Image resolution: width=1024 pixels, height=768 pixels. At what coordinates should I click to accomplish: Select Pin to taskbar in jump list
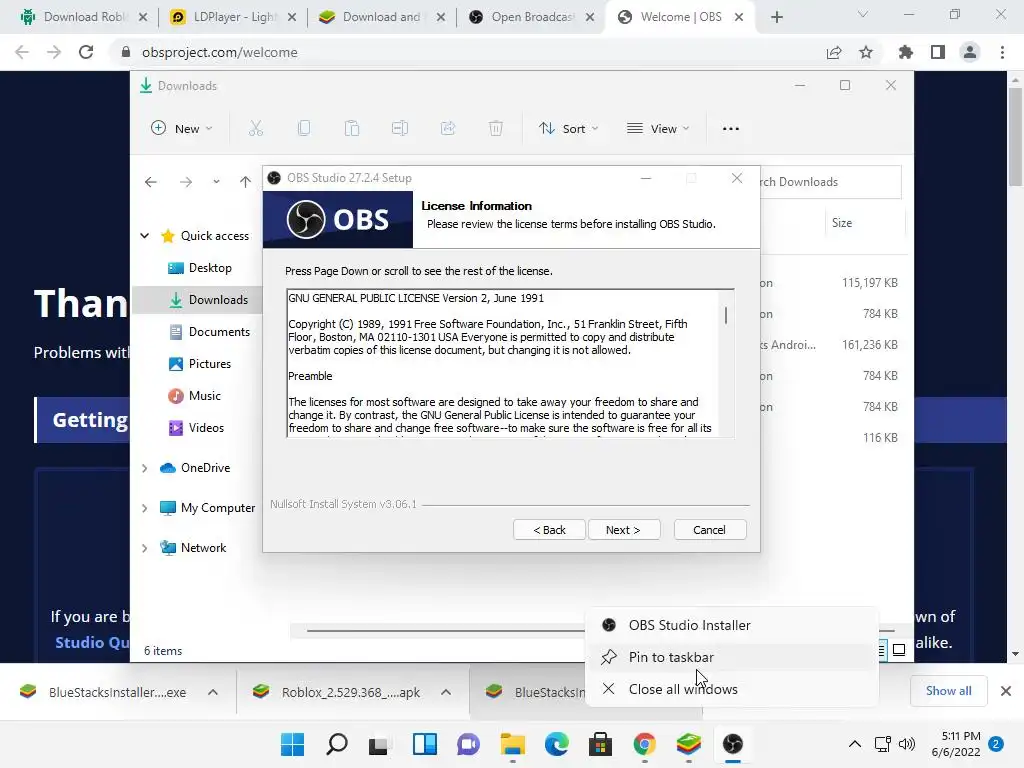click(x=732, y=657)
